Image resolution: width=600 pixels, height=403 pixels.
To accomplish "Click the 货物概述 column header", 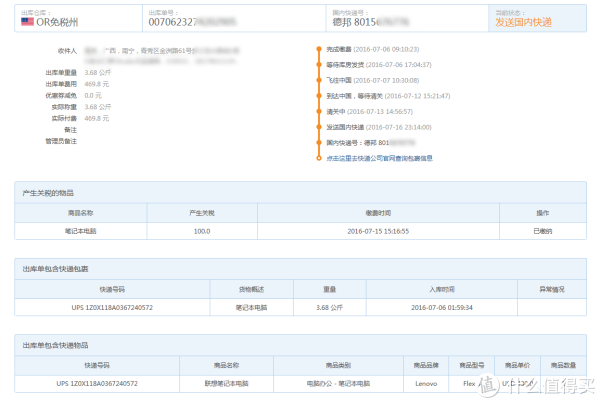I will (x=251, y=289).
